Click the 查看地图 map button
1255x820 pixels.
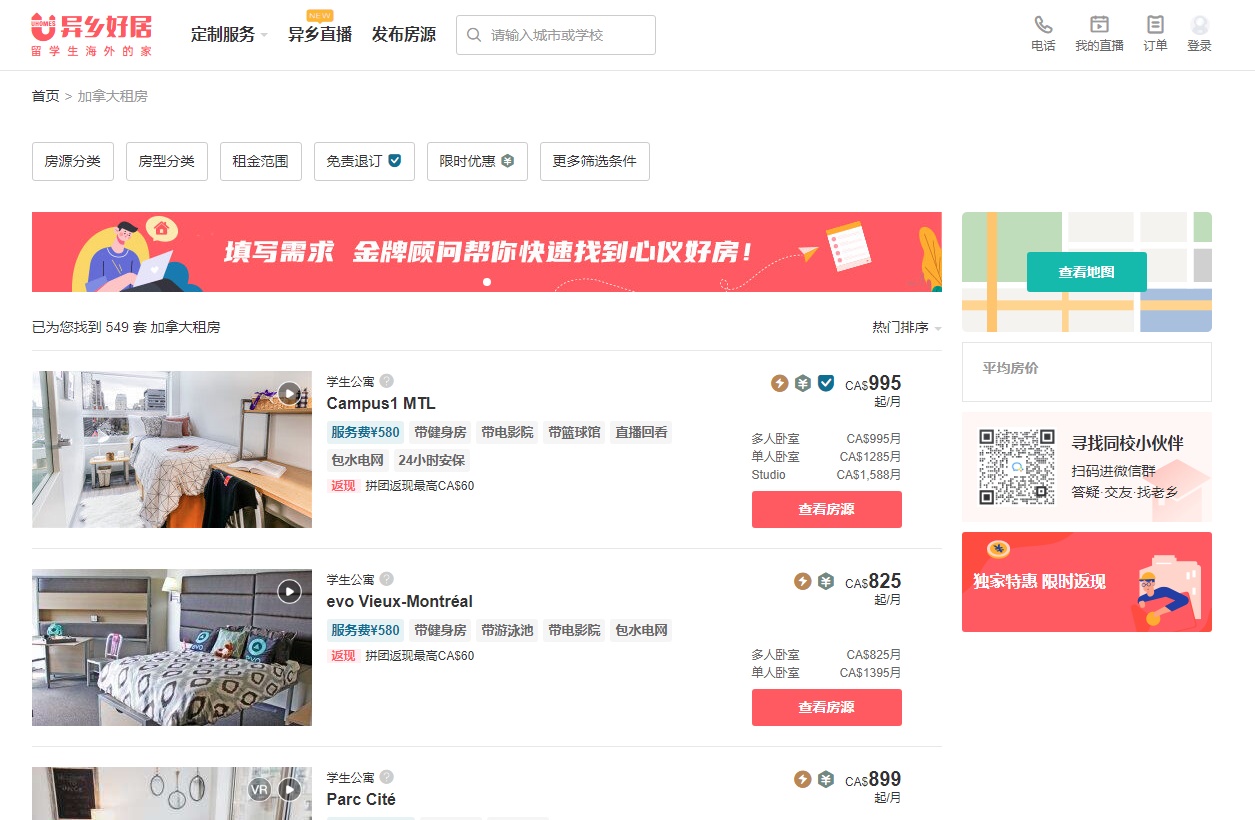1086,271
